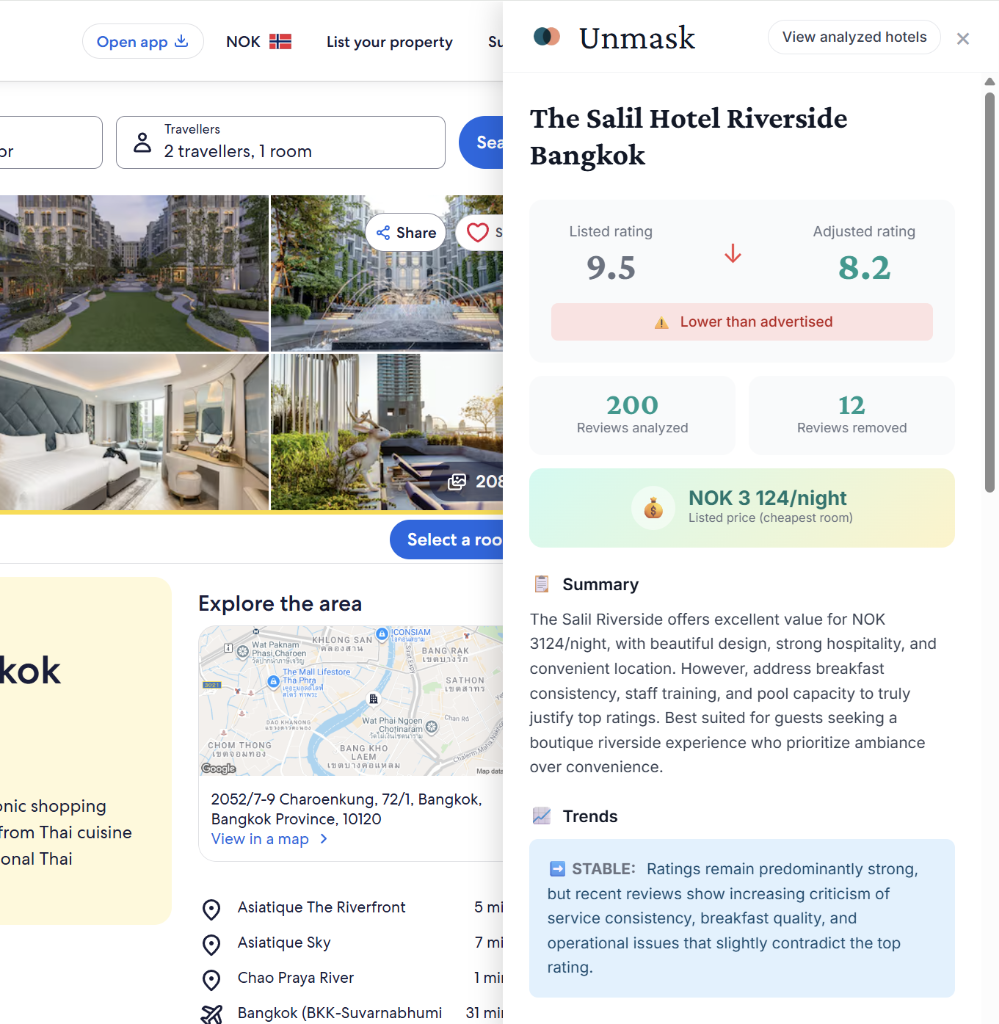Close the Unmask side panel
Screen dimensions: 999x1024
[x=962, y=39]
